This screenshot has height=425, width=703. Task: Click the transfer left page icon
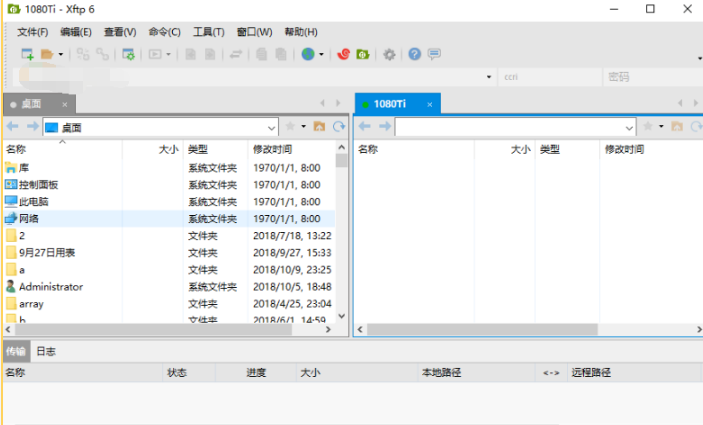coord(191,54)
